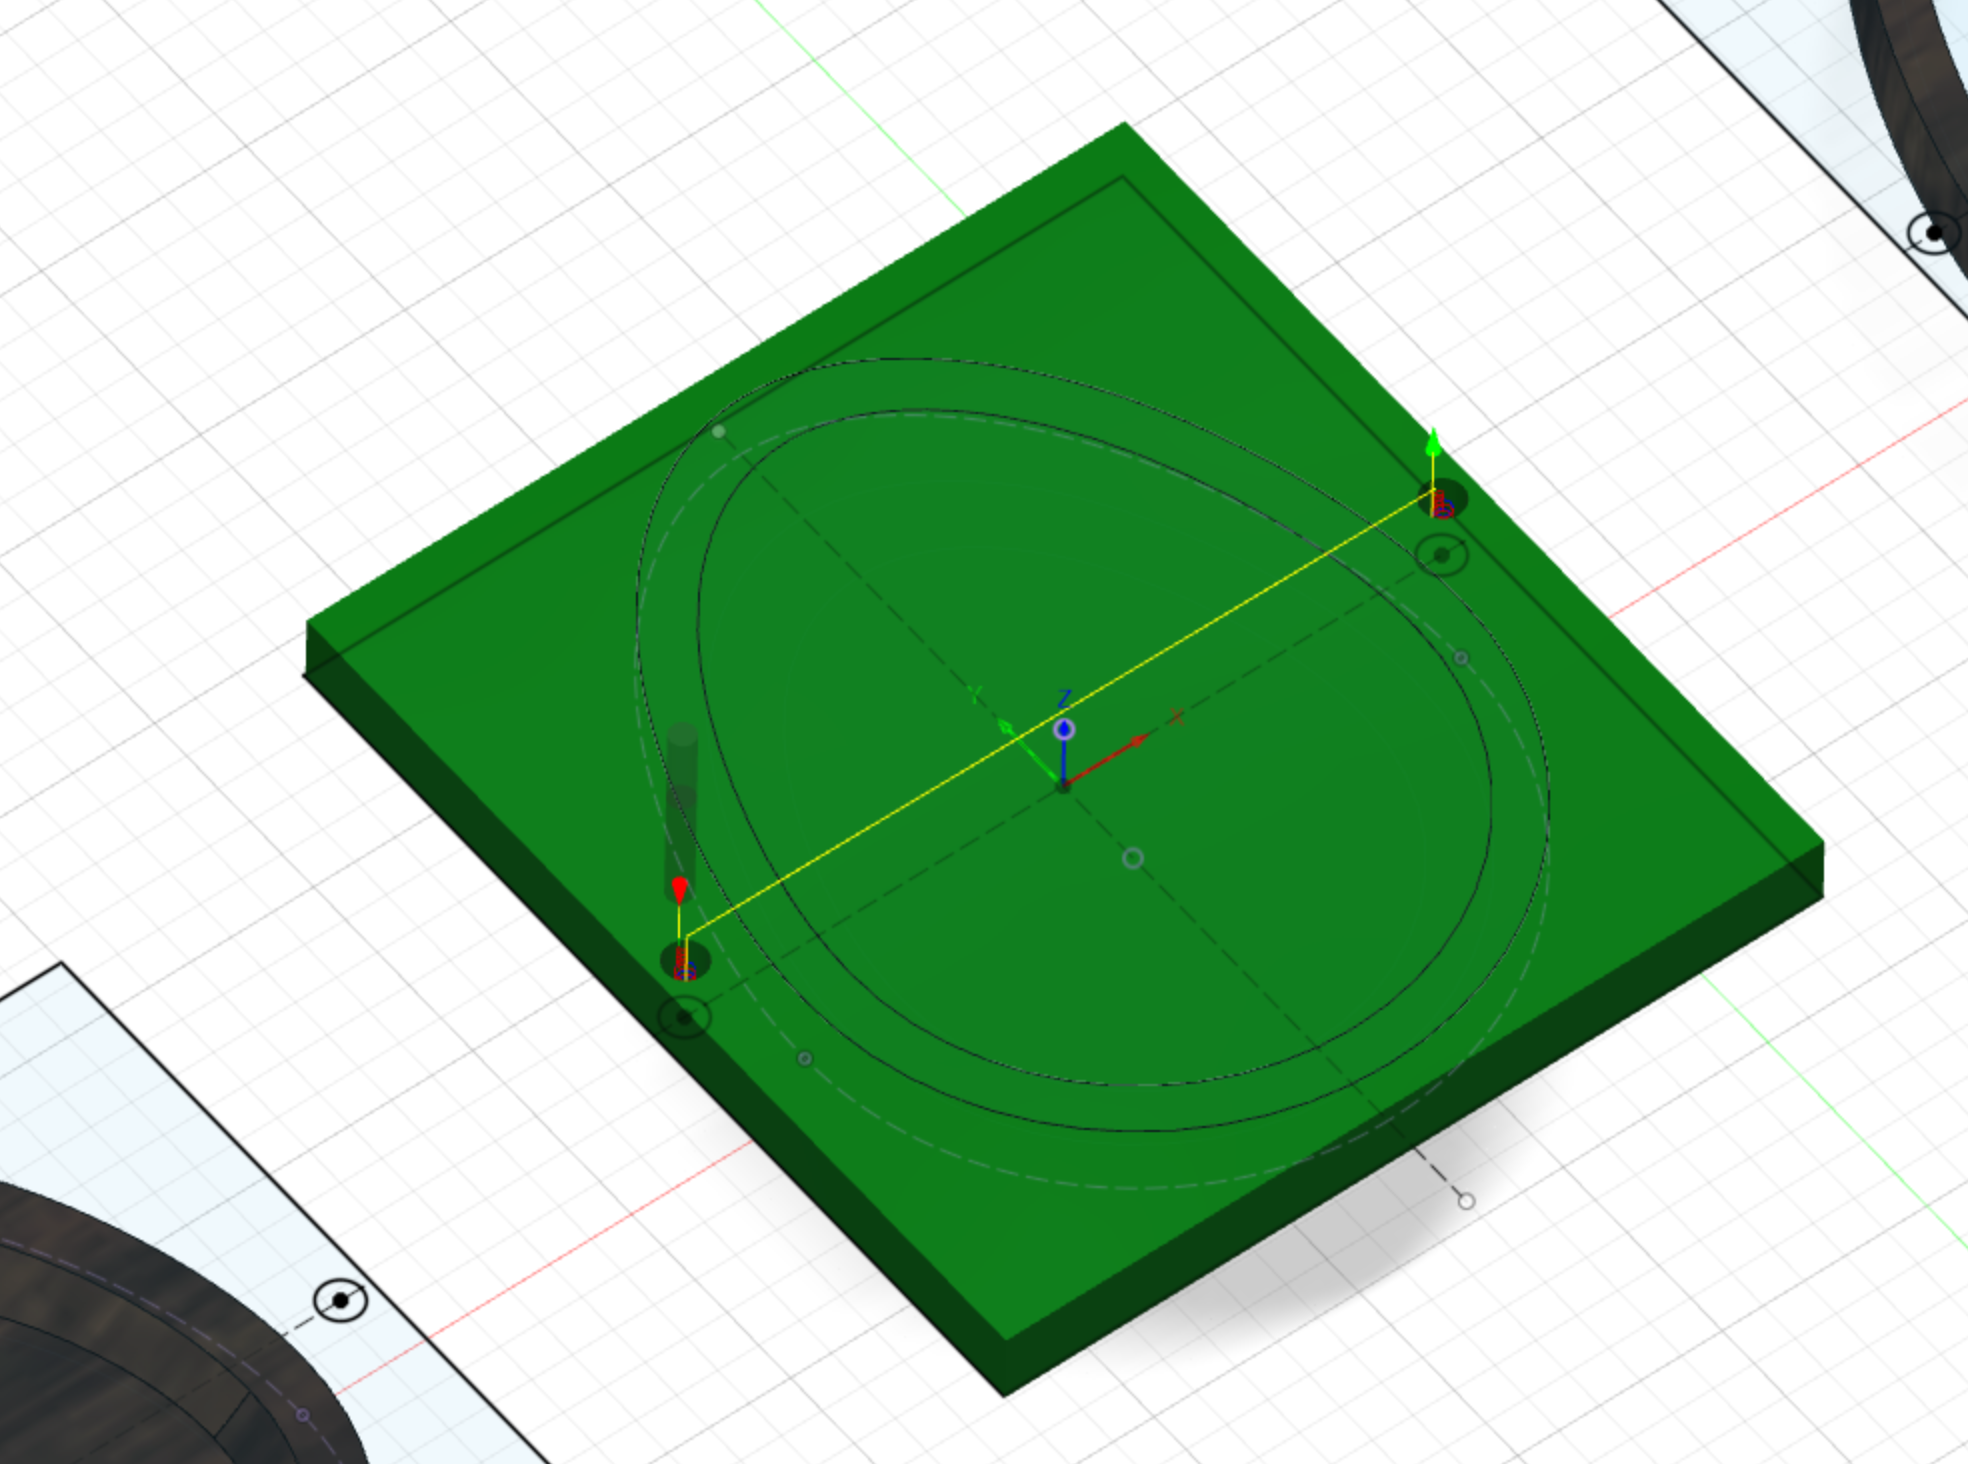Select the endpoint of the dashed axis past the stock edge

1466,1201
